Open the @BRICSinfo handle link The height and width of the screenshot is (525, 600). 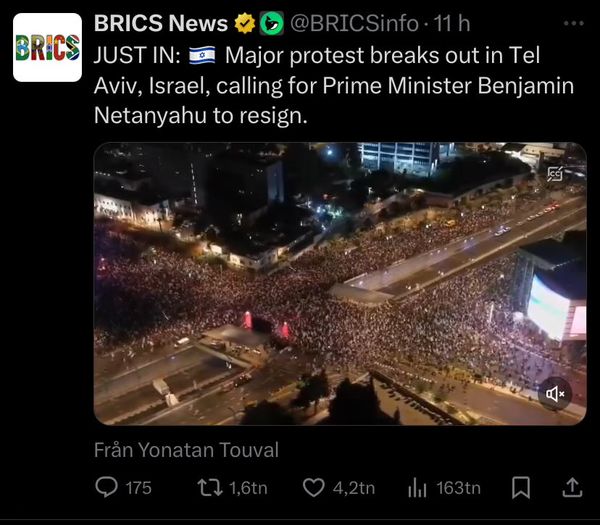(x=354, y=24)
